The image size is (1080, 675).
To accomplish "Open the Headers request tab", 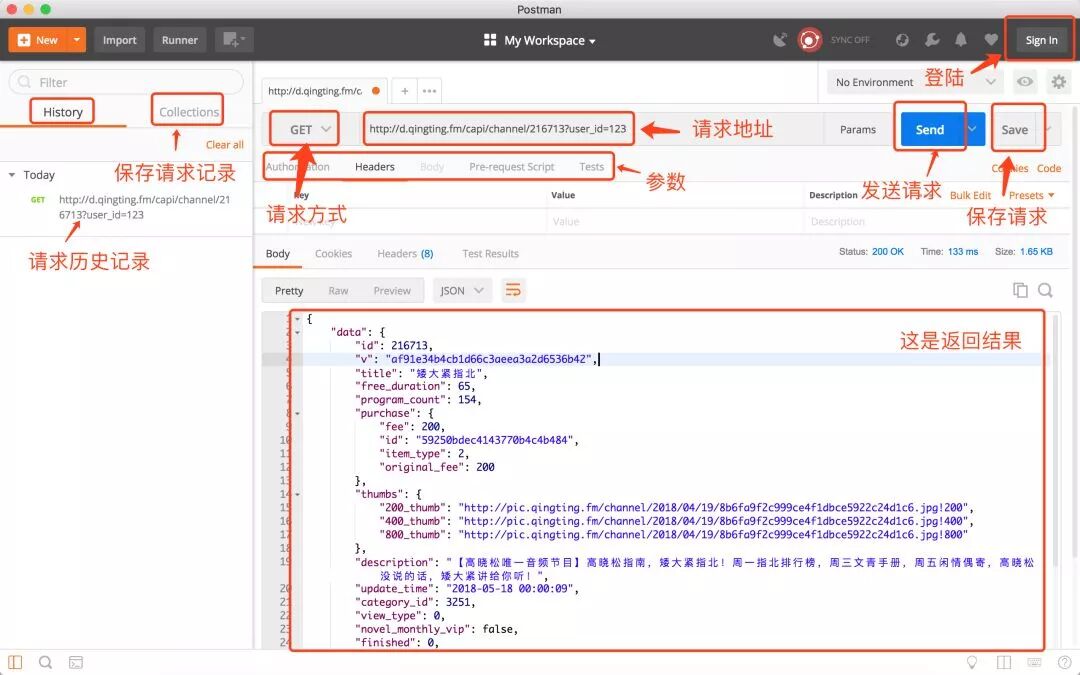I will coord(375,167).
